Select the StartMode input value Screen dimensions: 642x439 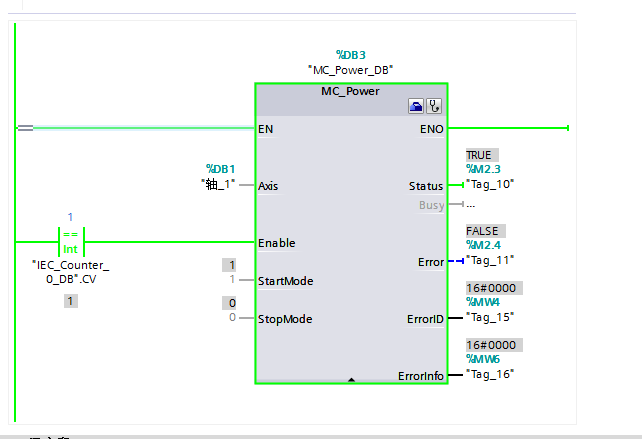(232, 280)
